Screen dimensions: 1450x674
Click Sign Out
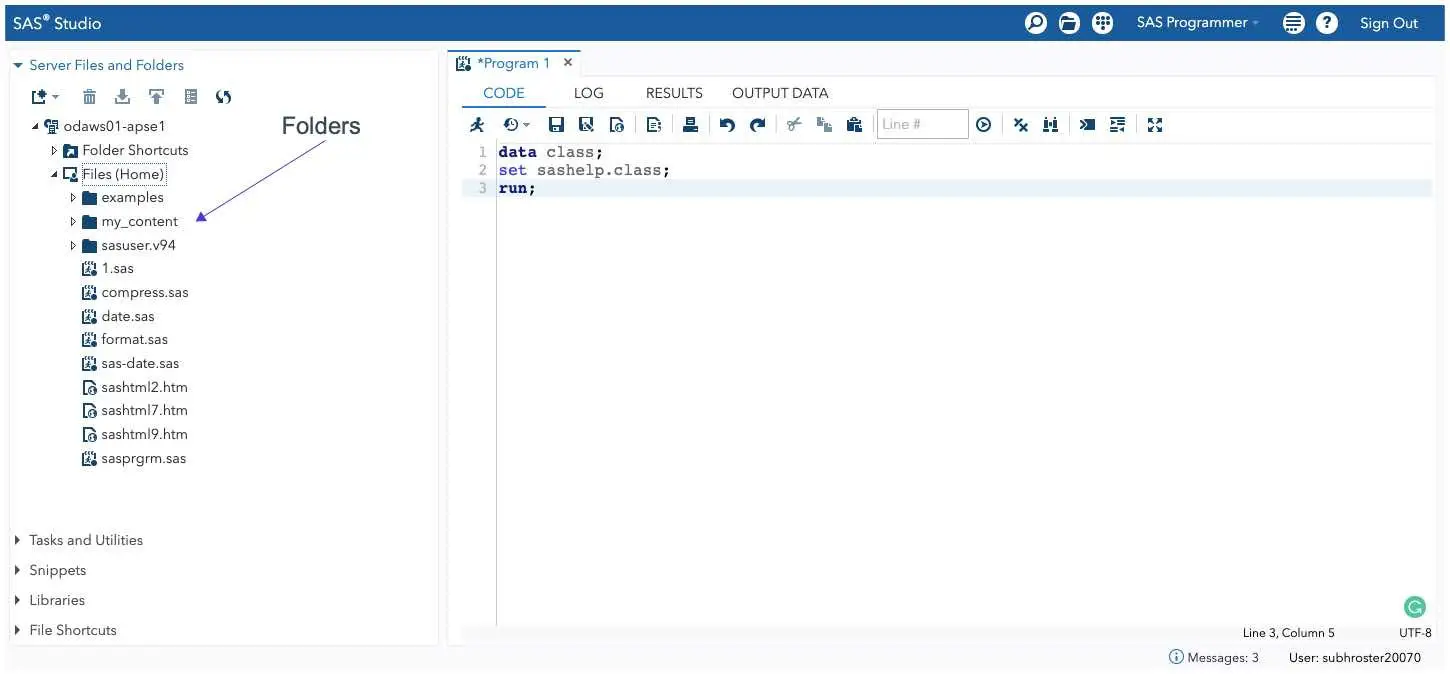click(x=1389, y=23)
